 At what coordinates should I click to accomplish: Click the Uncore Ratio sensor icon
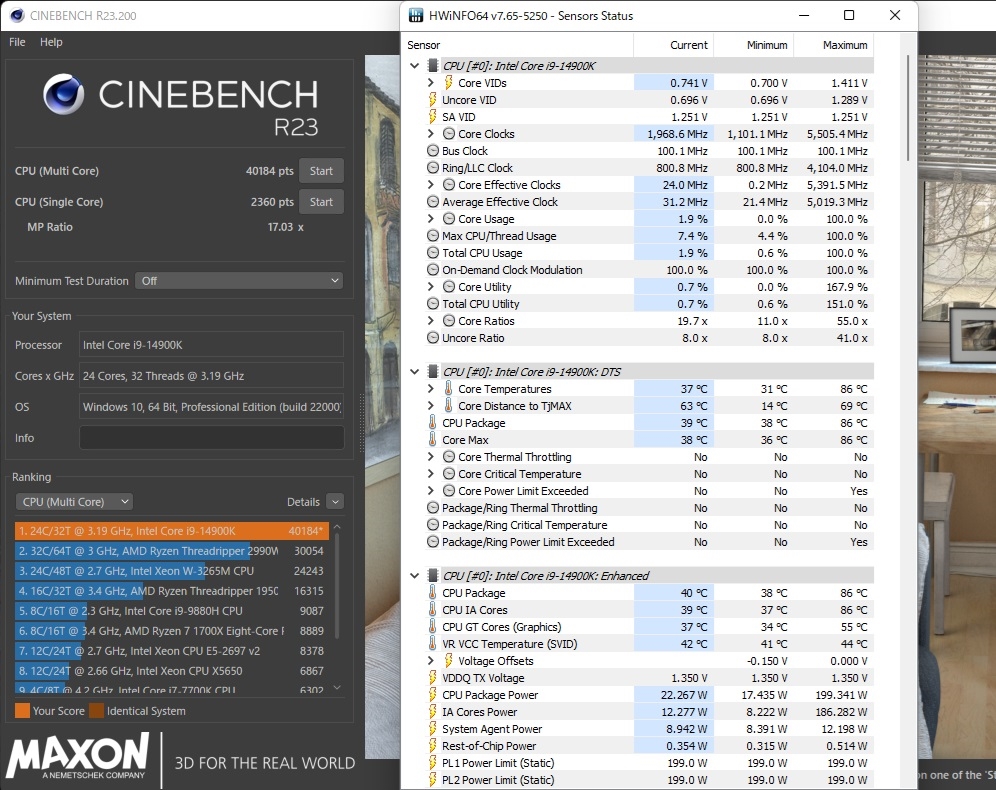(433, 338)
